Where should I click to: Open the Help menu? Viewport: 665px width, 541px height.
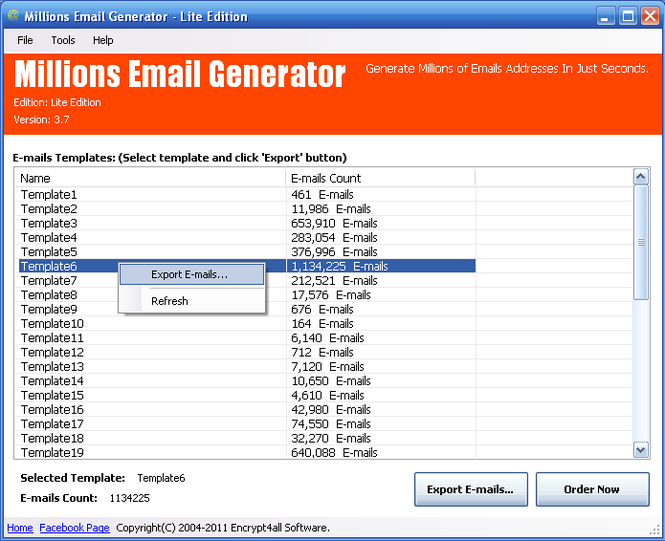[x=103, y=40]
